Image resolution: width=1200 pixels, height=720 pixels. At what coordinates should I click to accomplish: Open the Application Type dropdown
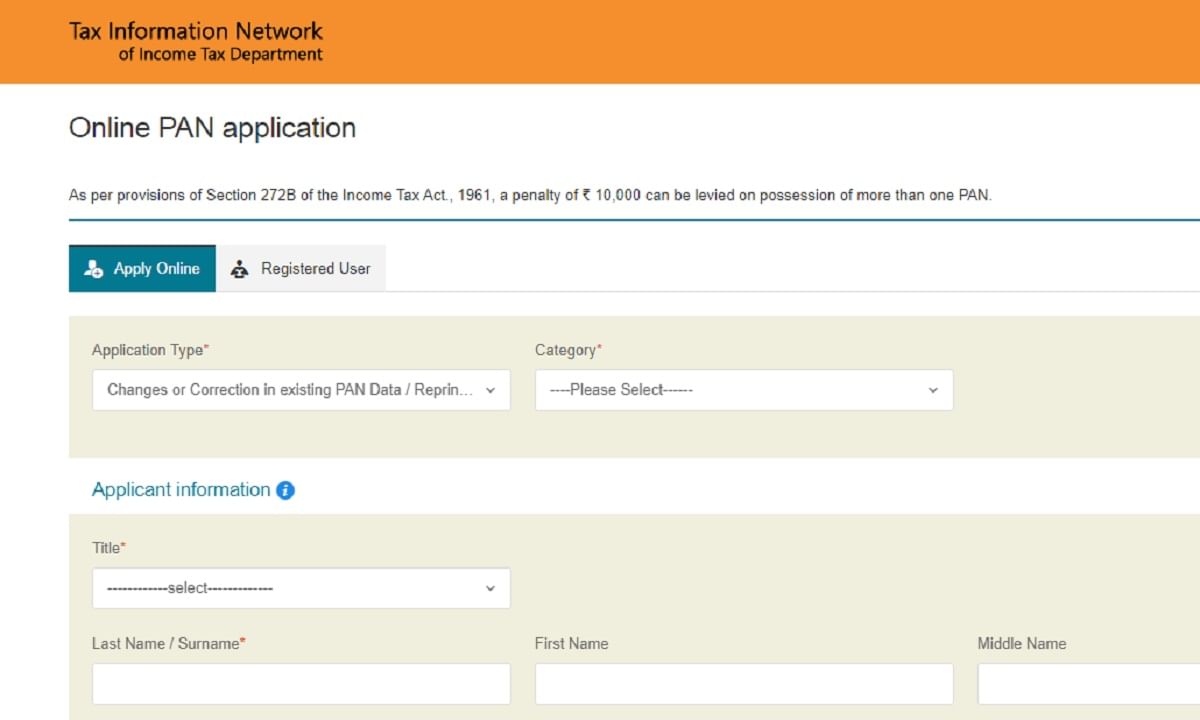pos(300,390)
